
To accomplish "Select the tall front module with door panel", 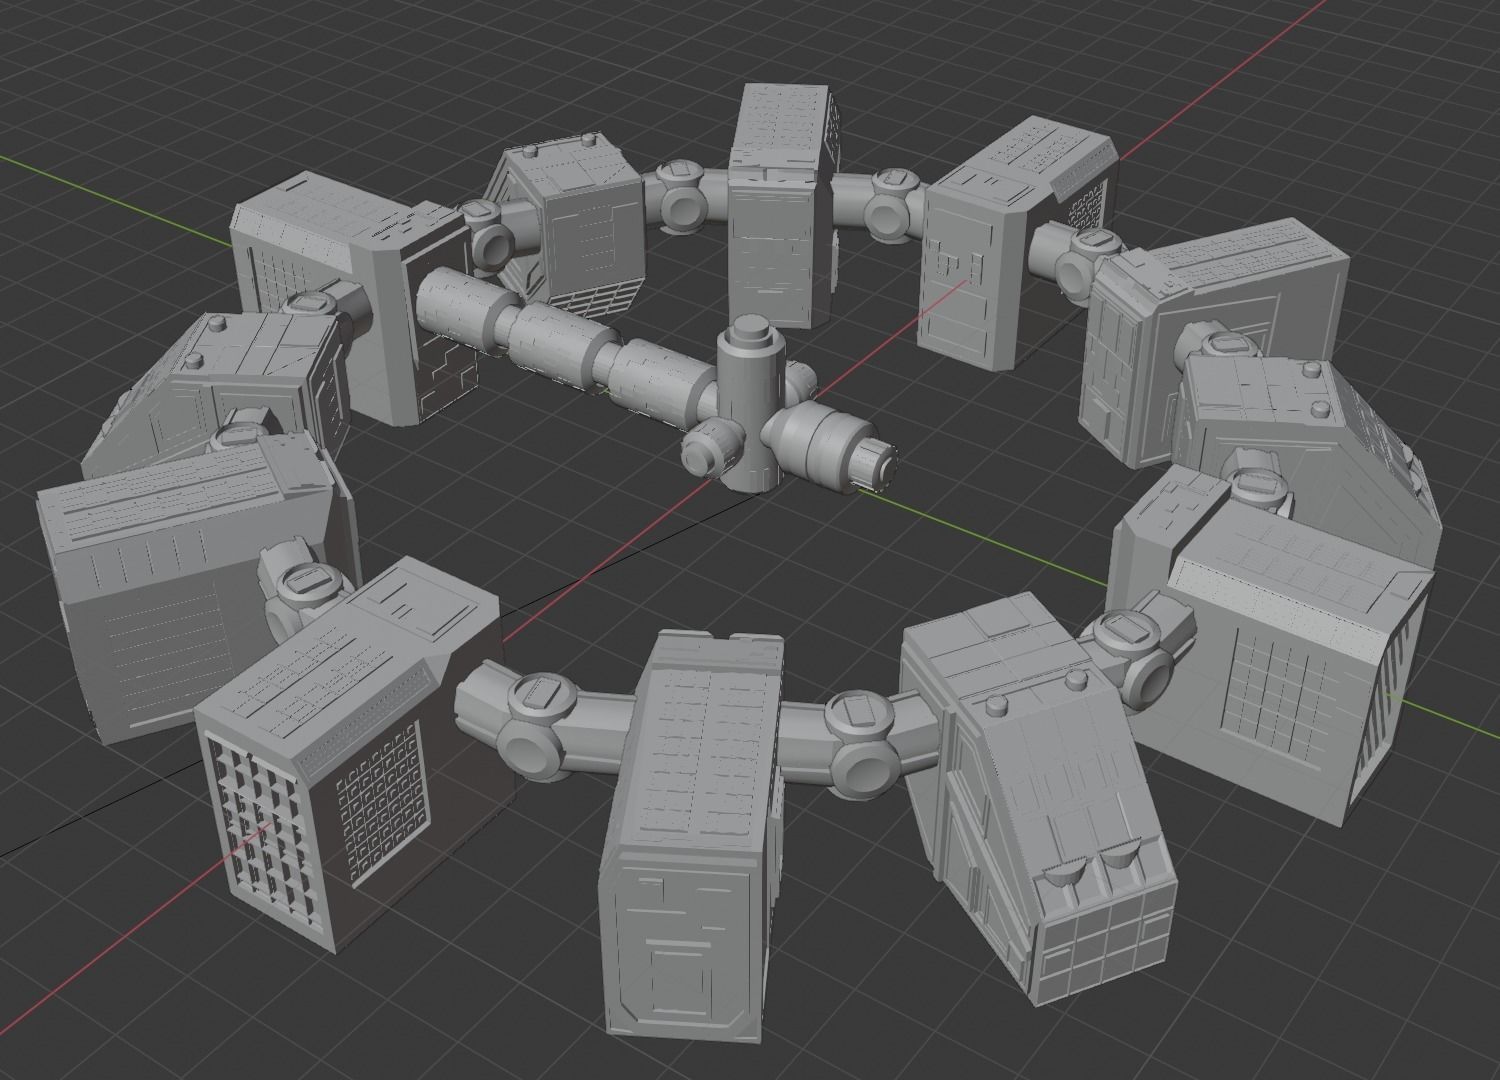I will (692, 835).
